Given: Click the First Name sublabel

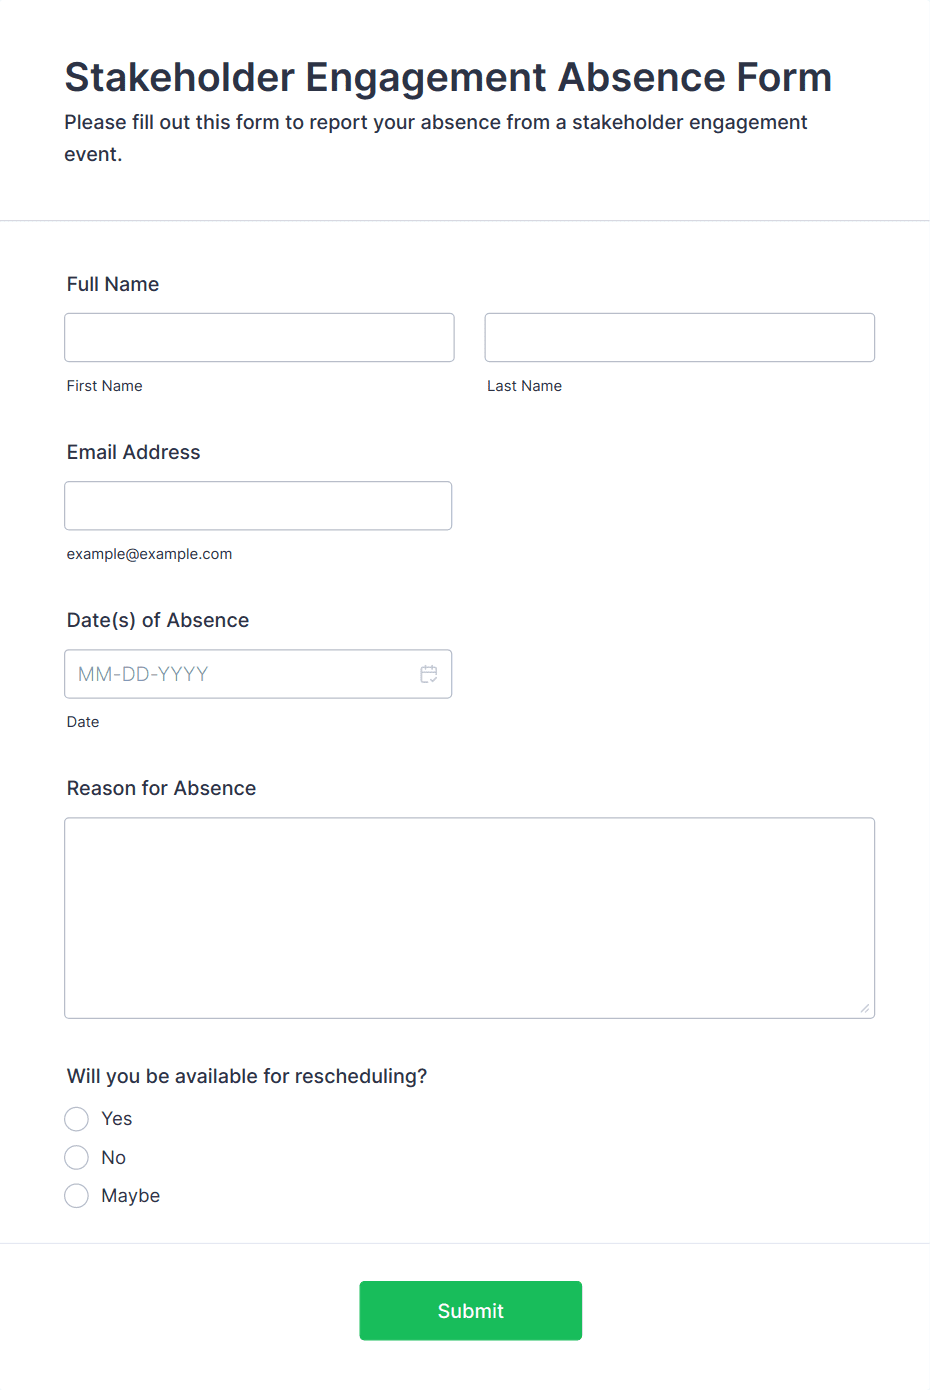Looking at the screenshot, I should 105,386.
